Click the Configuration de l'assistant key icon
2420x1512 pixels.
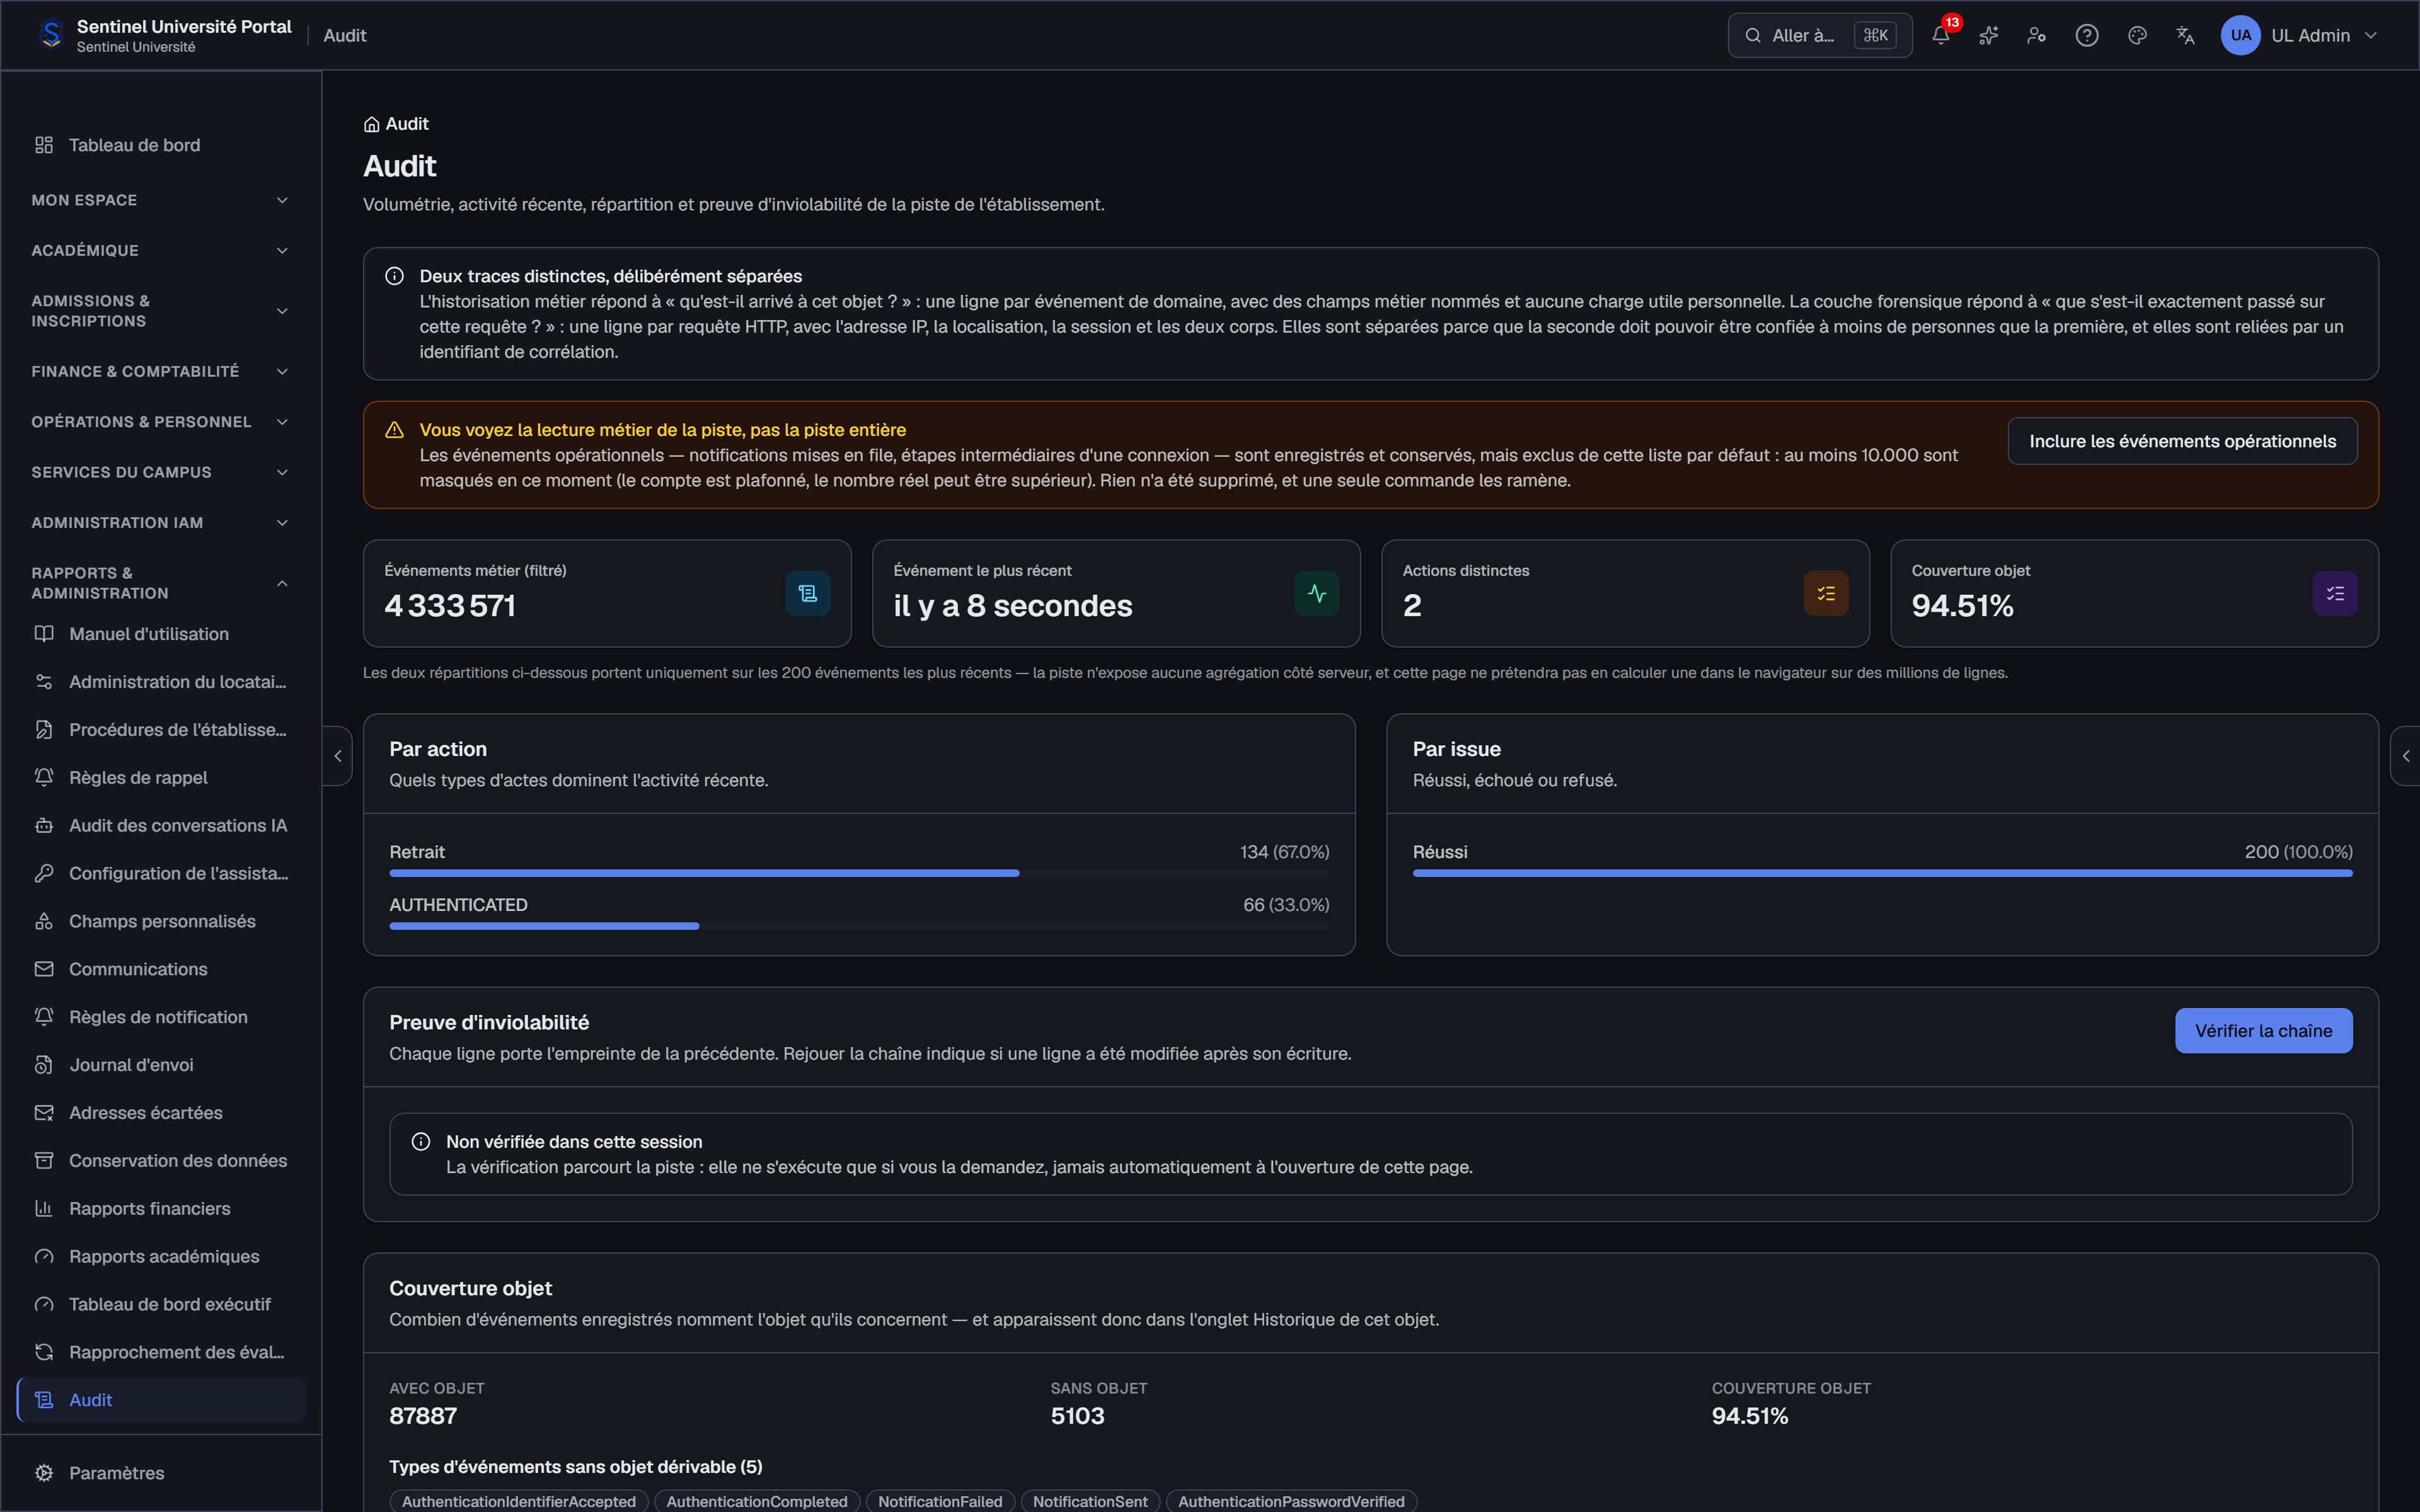tap(44, 873)
